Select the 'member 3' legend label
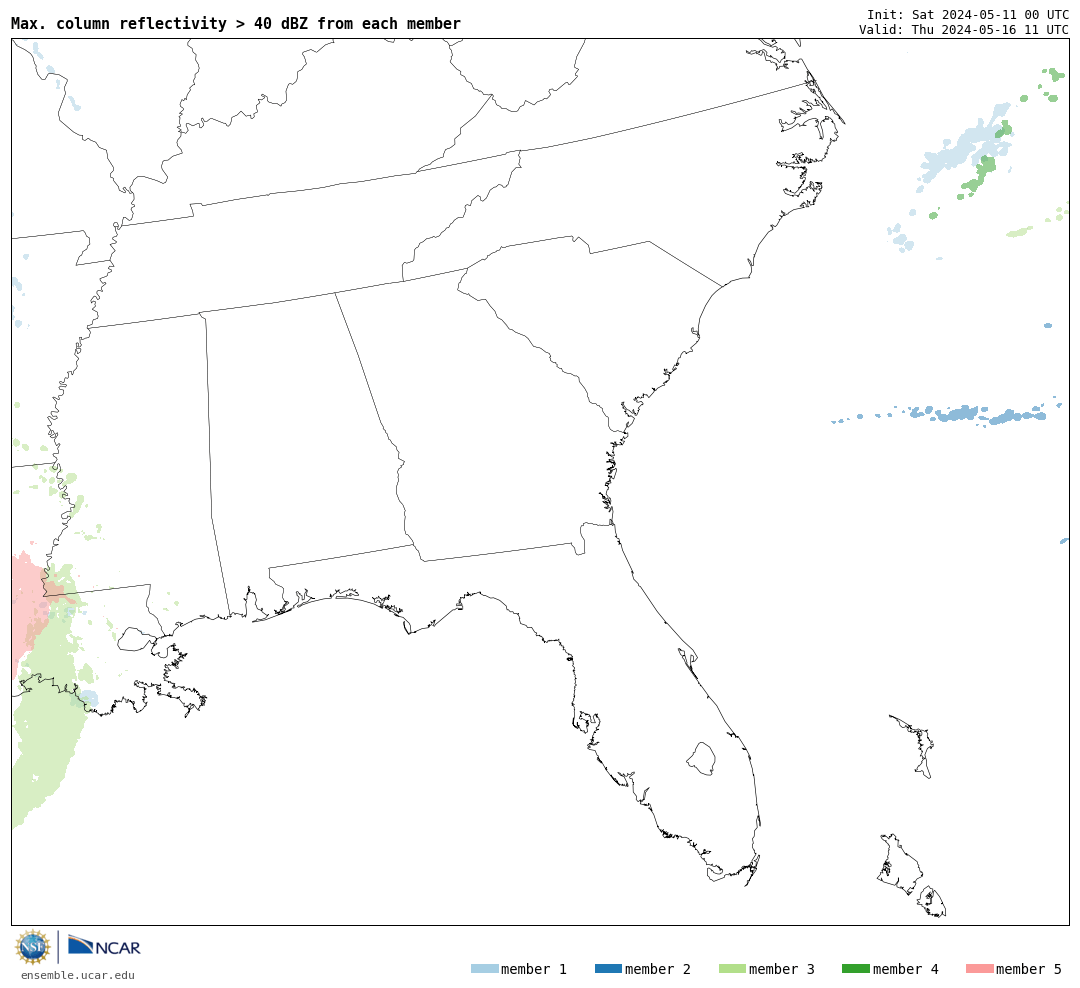The image size is (1080, 988). point(782,969)
